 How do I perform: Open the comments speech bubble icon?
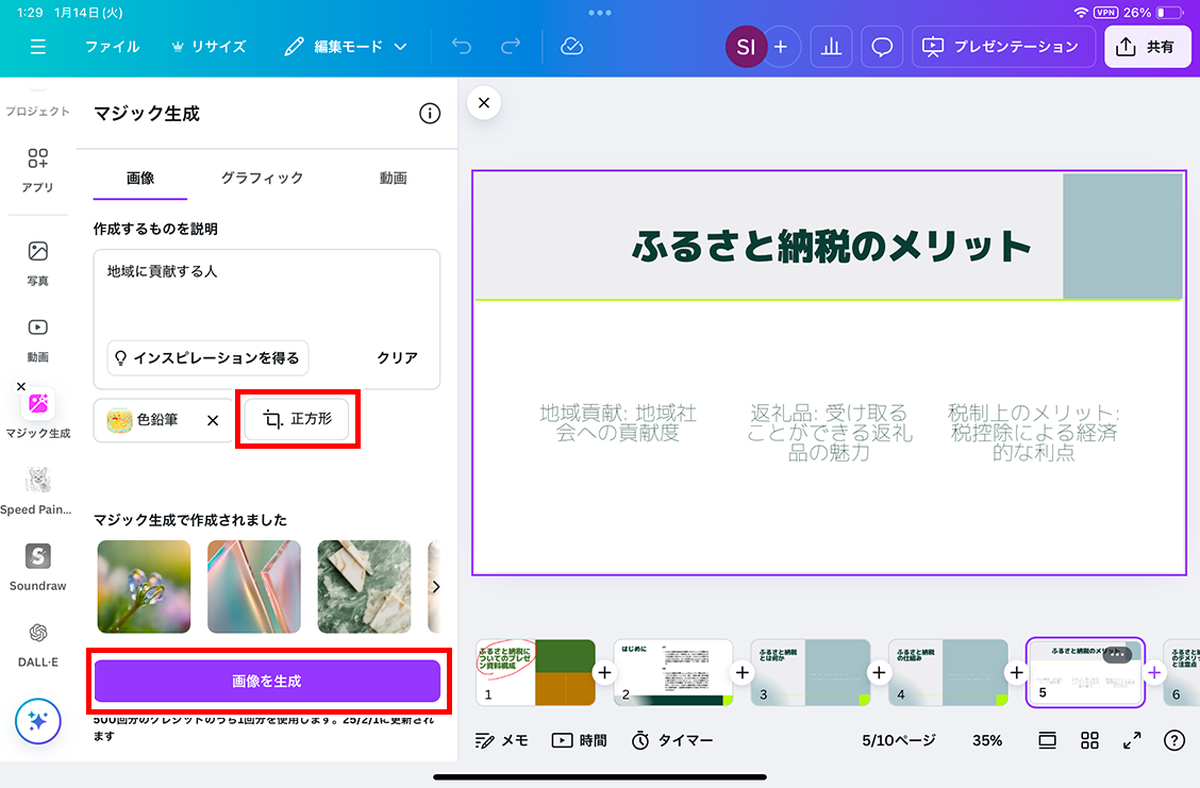882,47
